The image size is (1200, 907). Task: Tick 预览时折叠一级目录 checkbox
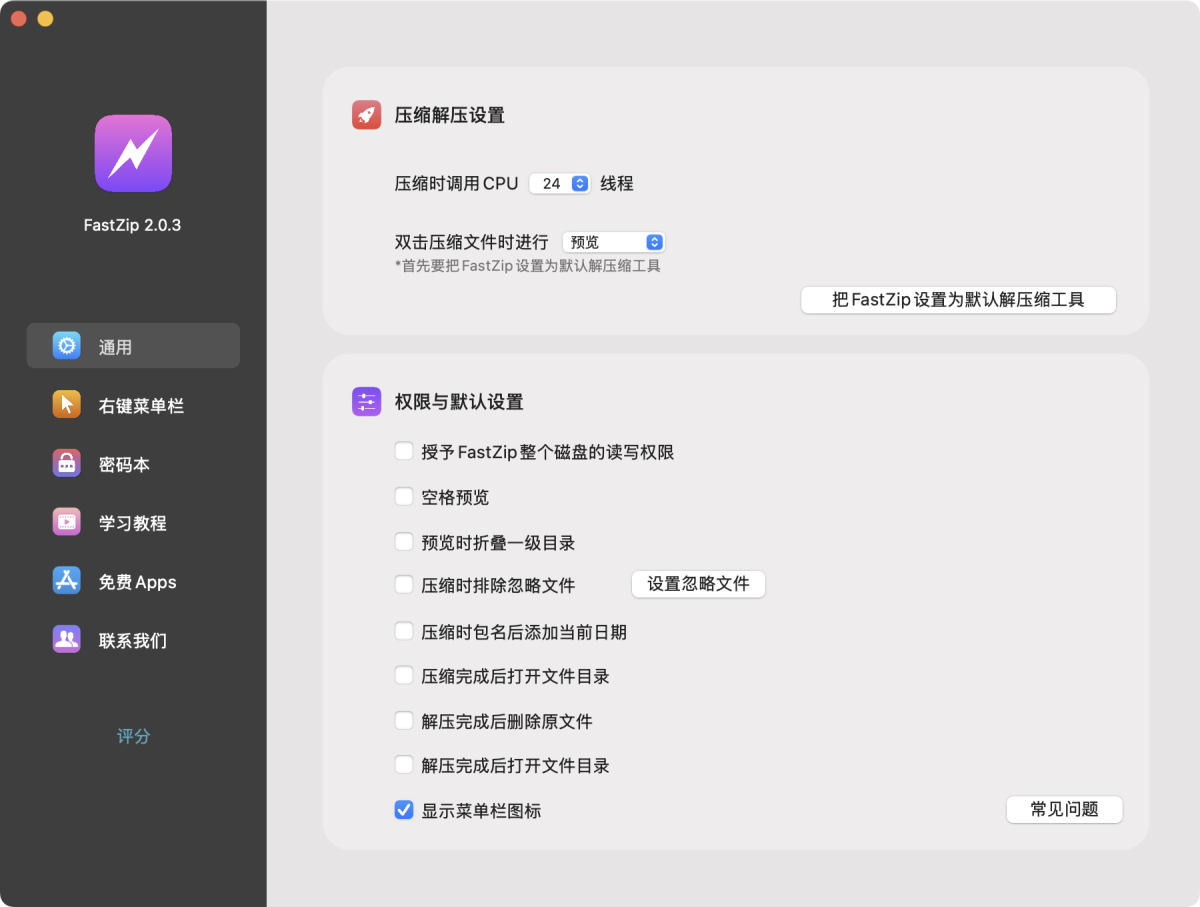tap(404, 542)
